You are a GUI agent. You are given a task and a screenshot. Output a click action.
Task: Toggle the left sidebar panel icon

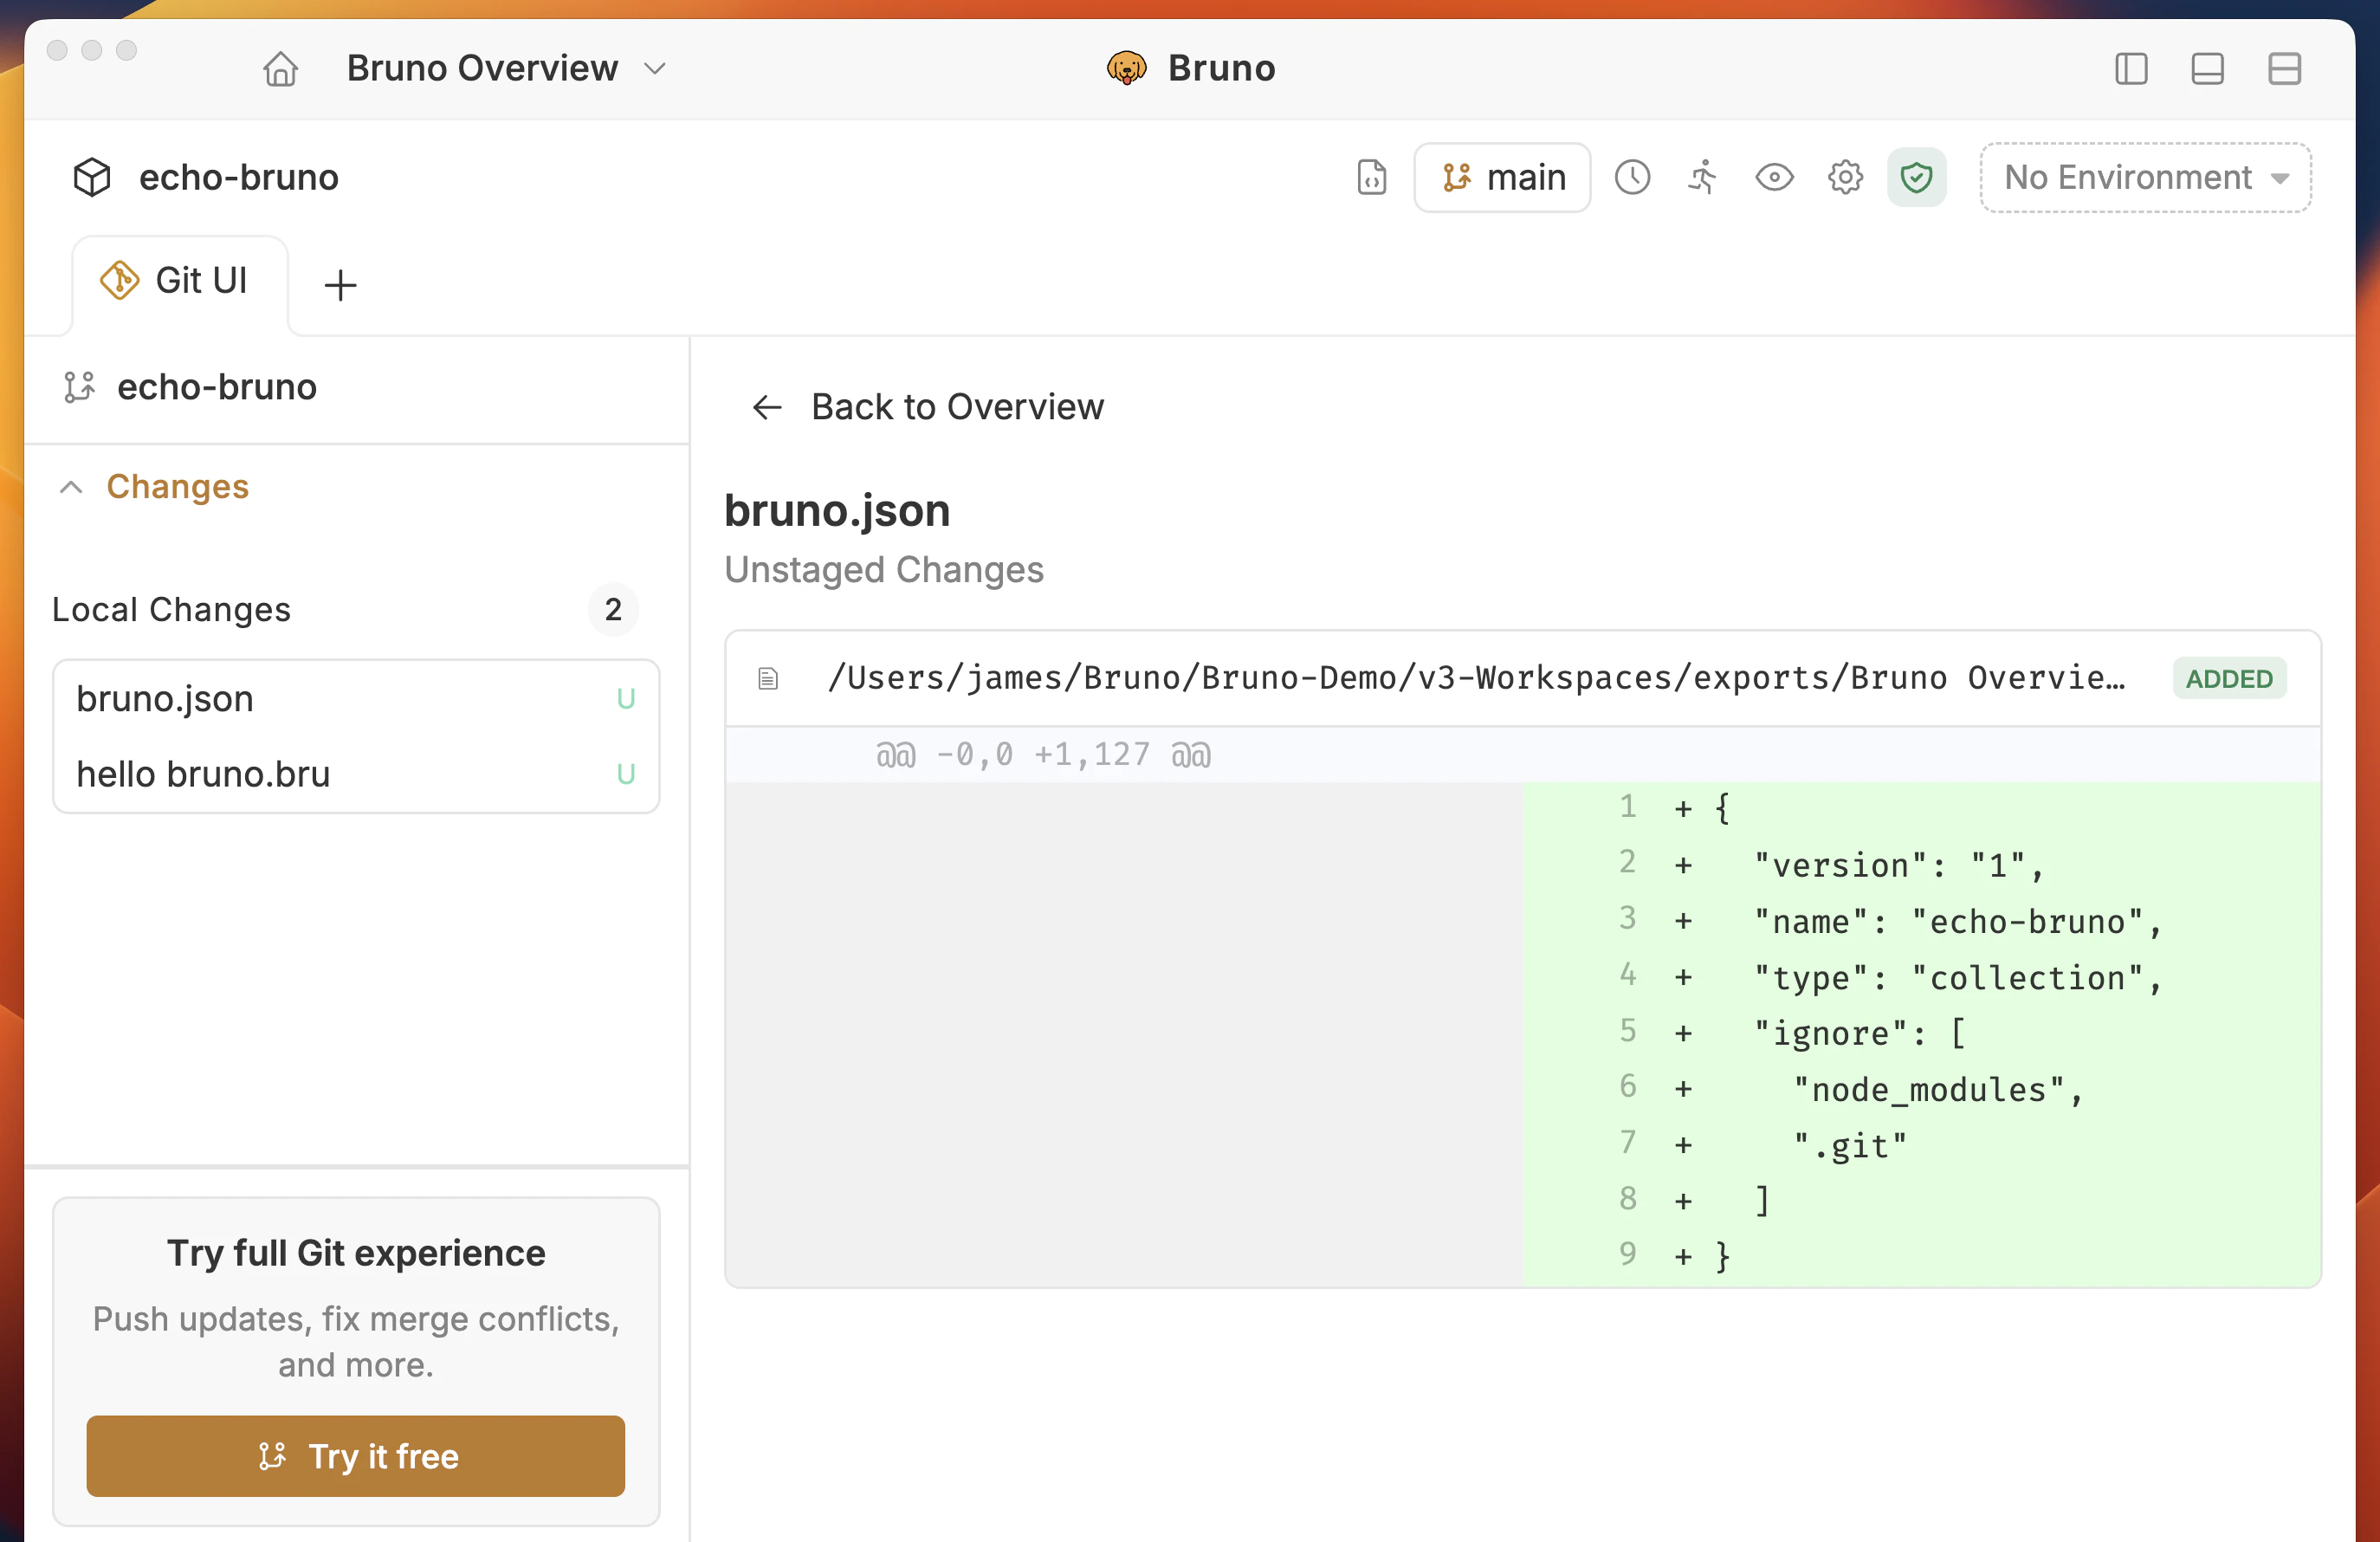(x=2131, y=68)
